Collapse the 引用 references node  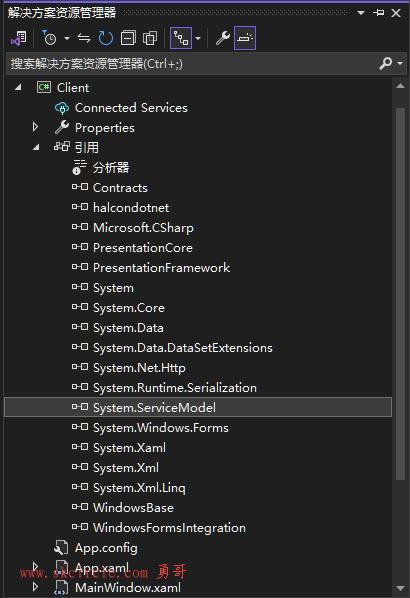coord(36,147)
